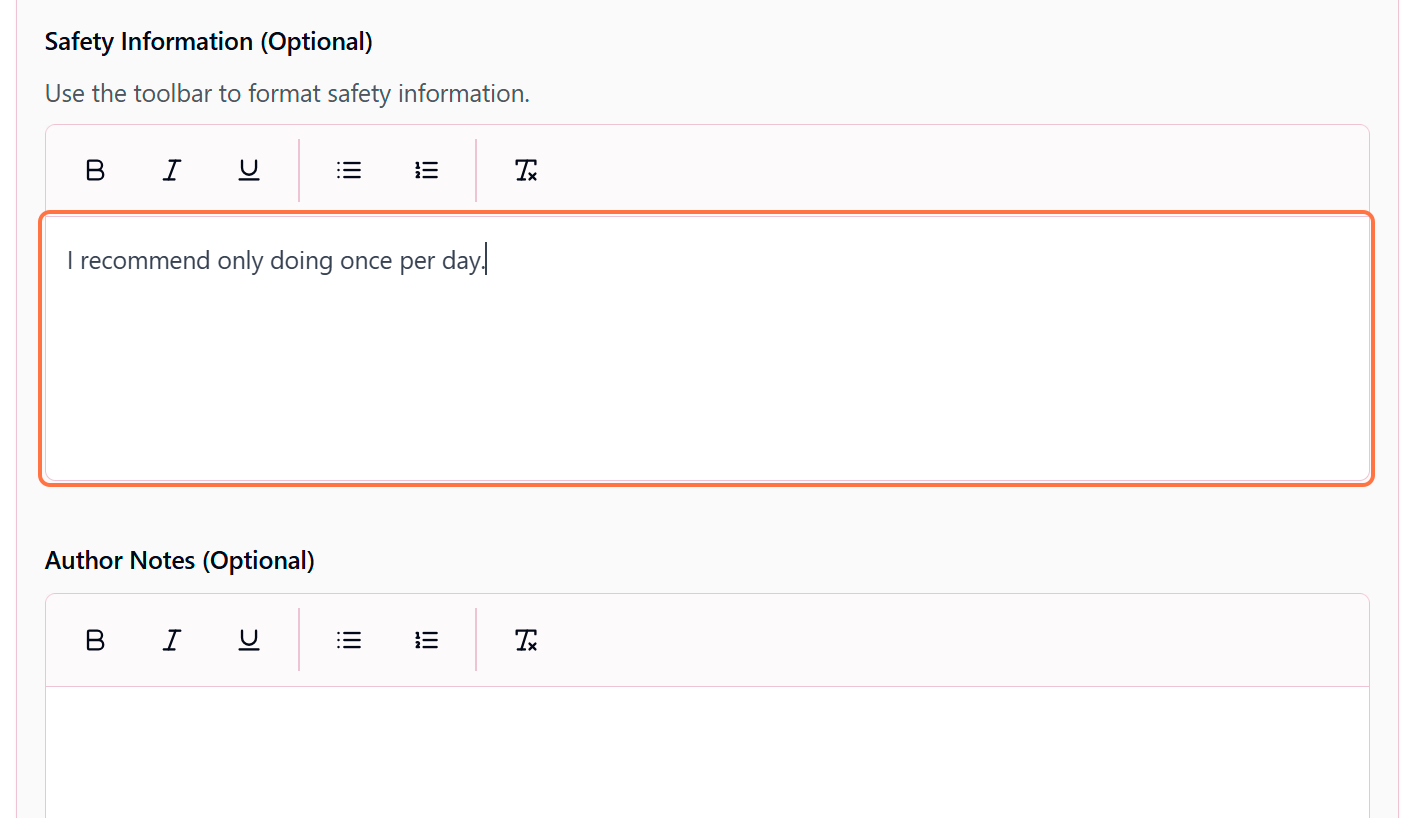Toggle italic in Author Notes toolbar
1414x818 pixels.
pyautogui.click(x=172, y=640)
